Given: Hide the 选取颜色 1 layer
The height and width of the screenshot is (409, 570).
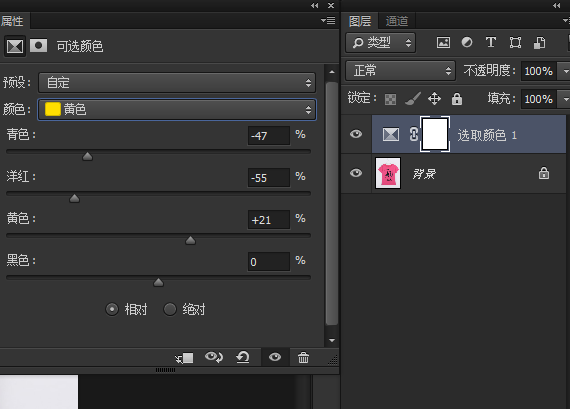Looking at the screenshot, I should coord(356,134).
